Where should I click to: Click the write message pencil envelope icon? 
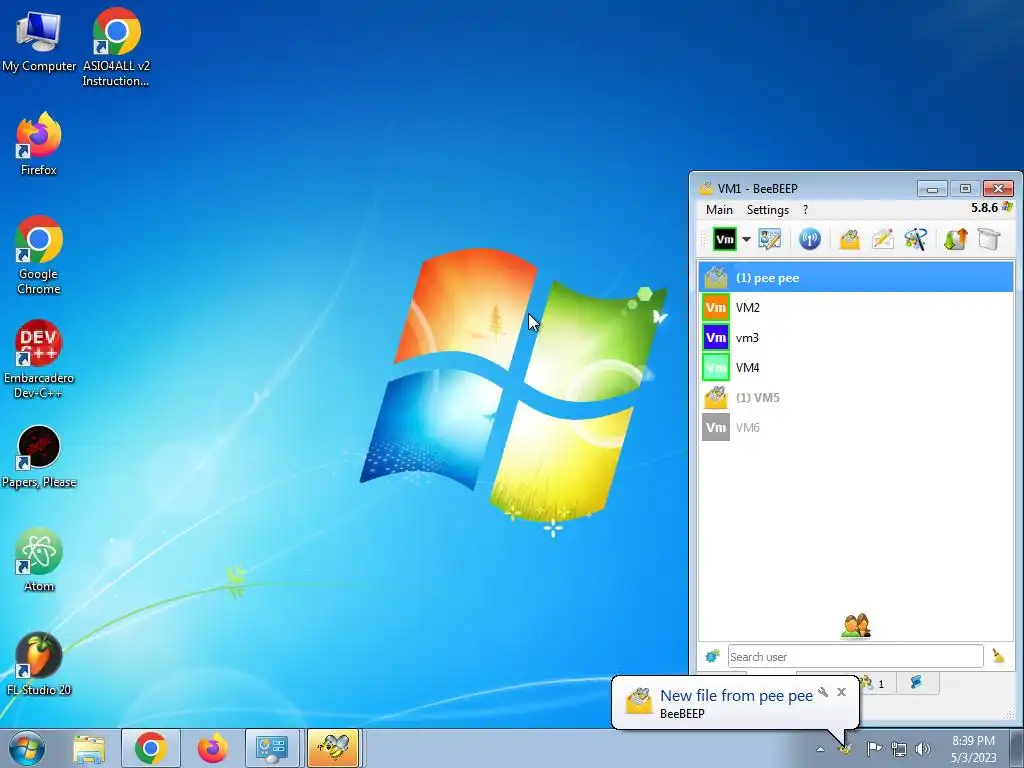point(882,239)
